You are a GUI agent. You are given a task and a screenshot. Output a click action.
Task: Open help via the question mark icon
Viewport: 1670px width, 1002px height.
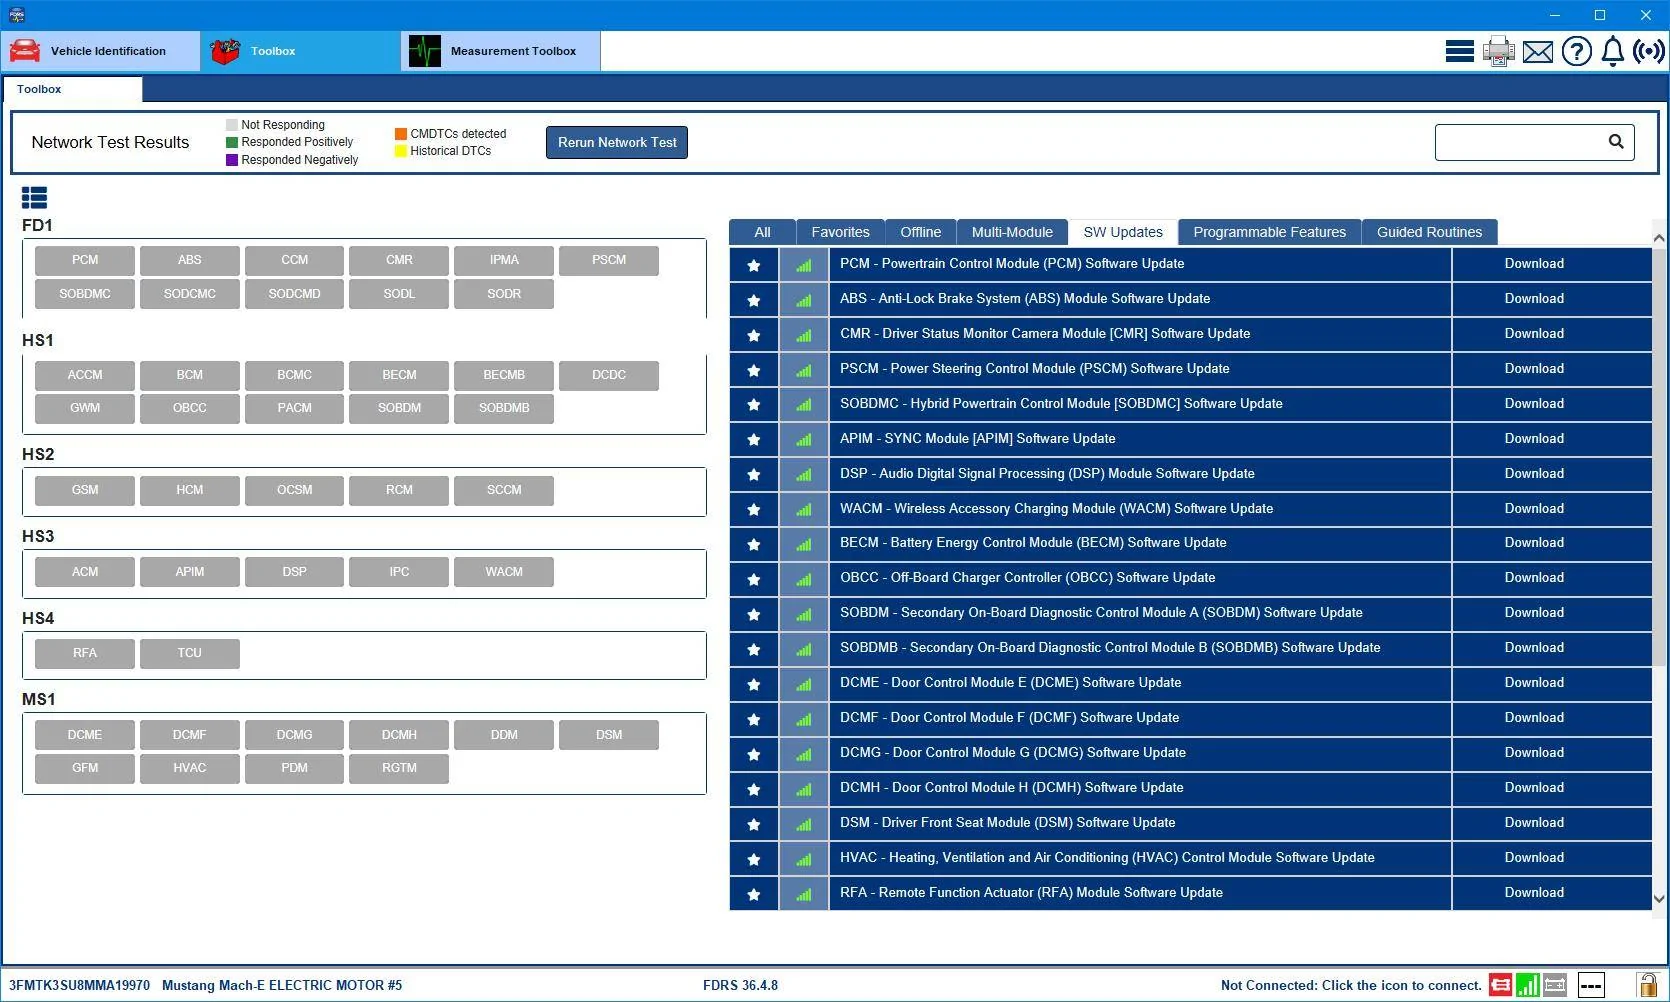(1577, 51)
